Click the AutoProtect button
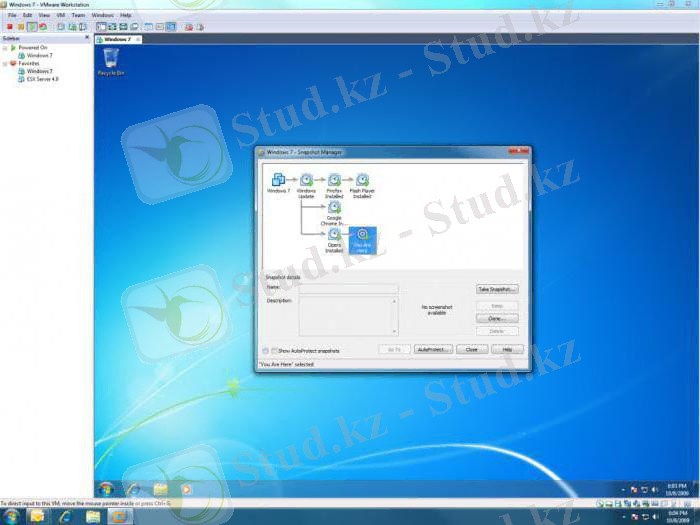Image resolution: width=700 pixels, height=525 pixels. point(433,350)
